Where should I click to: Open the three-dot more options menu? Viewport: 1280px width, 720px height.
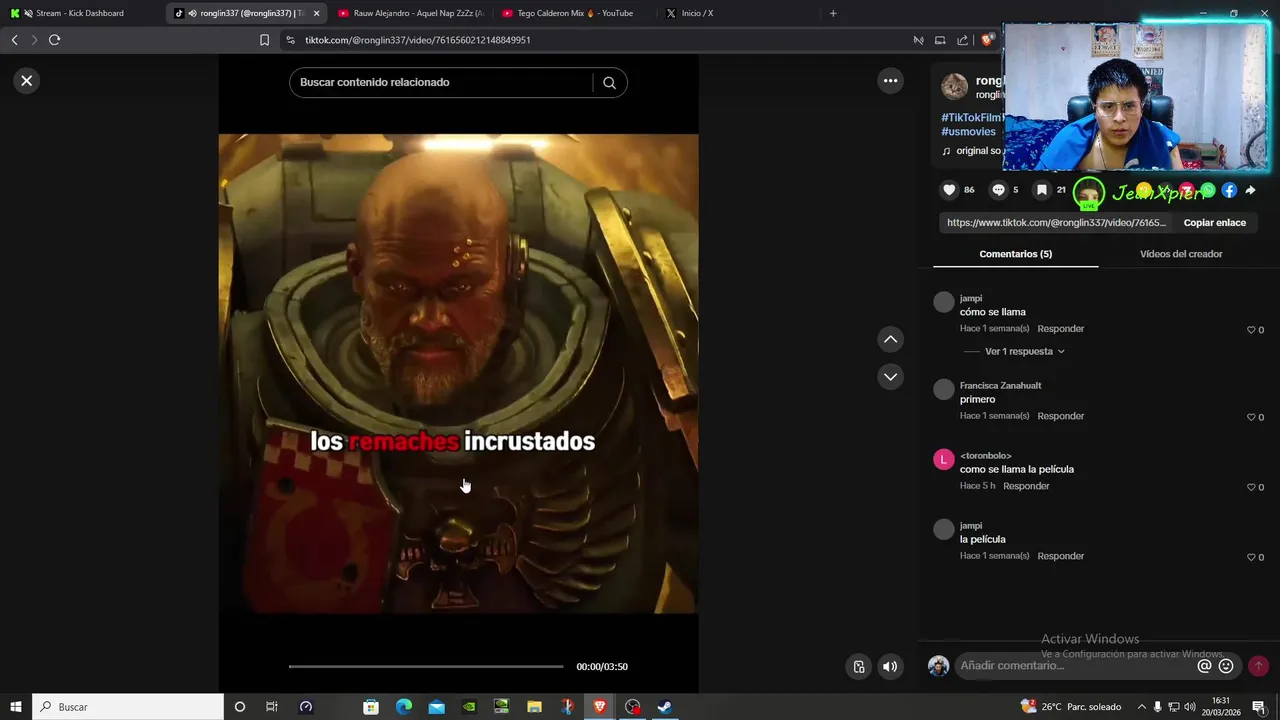point(890,81)
